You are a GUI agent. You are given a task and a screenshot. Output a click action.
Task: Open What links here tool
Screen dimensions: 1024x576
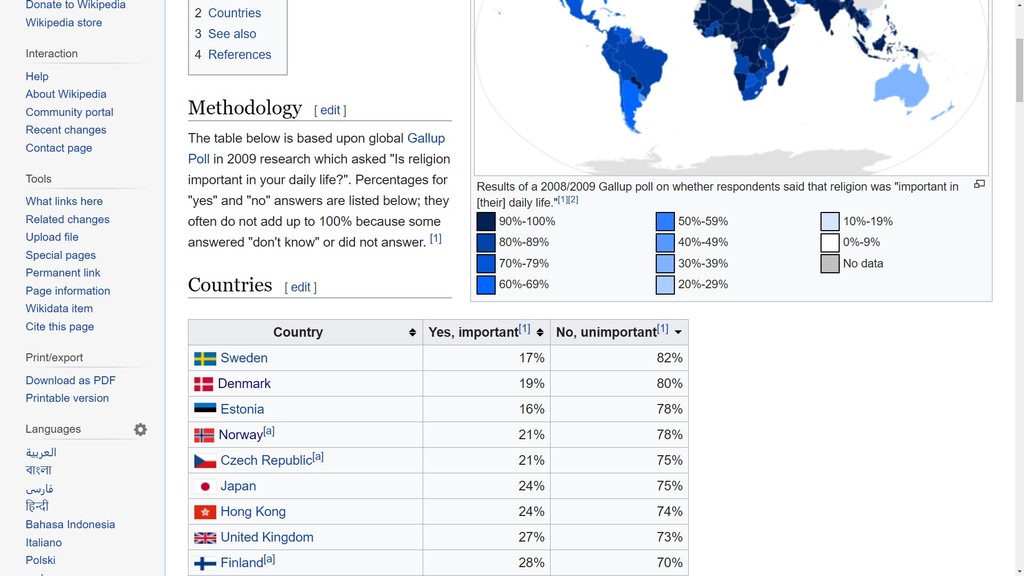click(x=64, y=201)
